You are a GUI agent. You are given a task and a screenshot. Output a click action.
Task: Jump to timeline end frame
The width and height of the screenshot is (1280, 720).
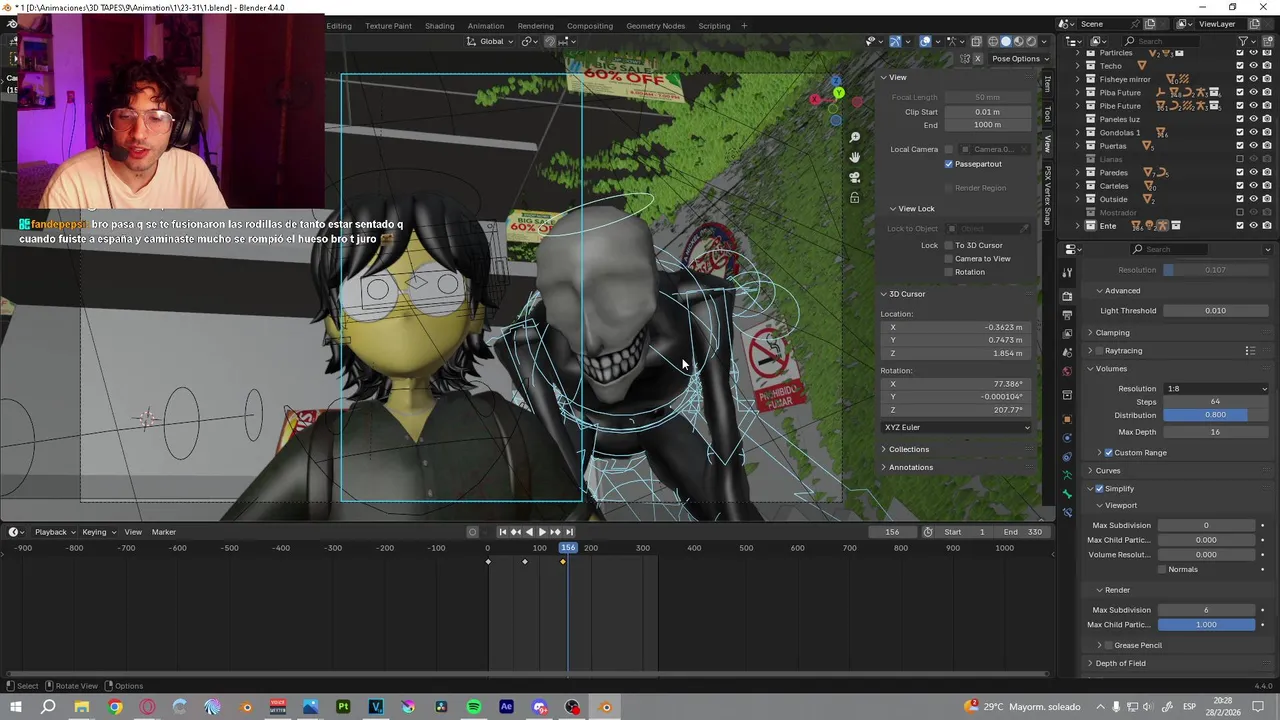(569, 532)
